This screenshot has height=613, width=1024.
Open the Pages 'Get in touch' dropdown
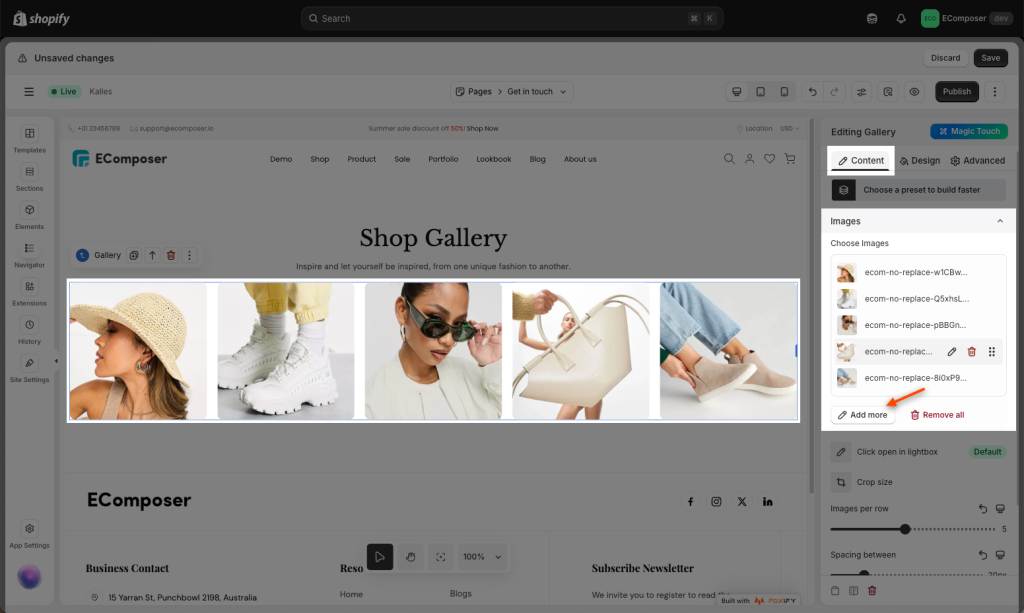(511, 92)
